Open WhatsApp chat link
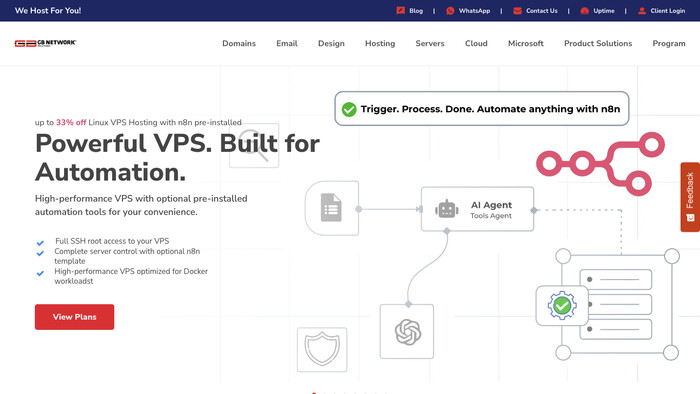Viewport: 700px width, 394px height. tap(474, 11)
